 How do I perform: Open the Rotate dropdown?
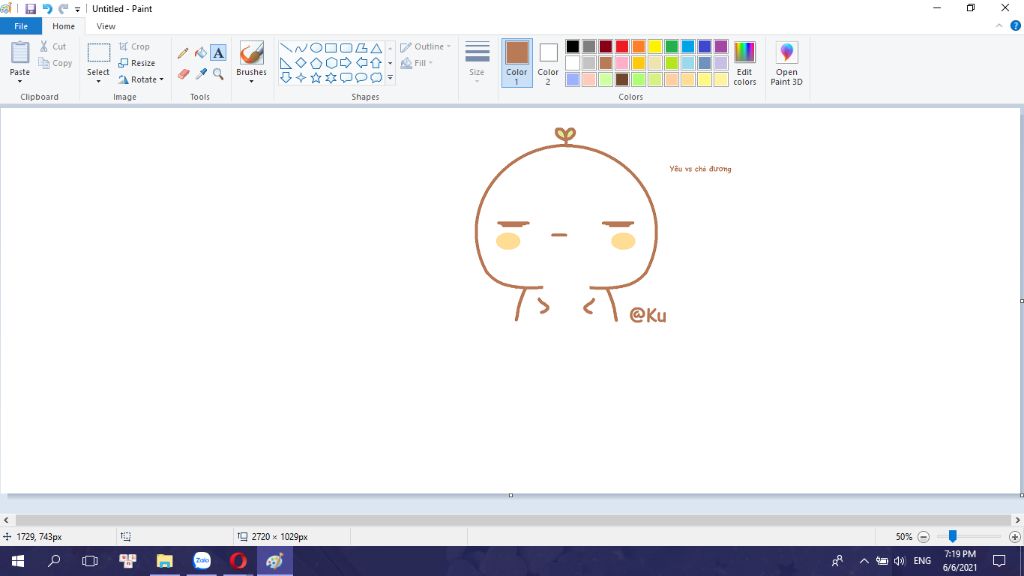click(141, 80)
